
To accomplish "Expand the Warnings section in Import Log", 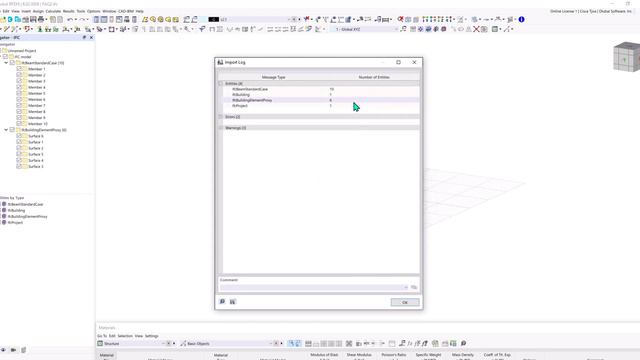I will 221,128.
